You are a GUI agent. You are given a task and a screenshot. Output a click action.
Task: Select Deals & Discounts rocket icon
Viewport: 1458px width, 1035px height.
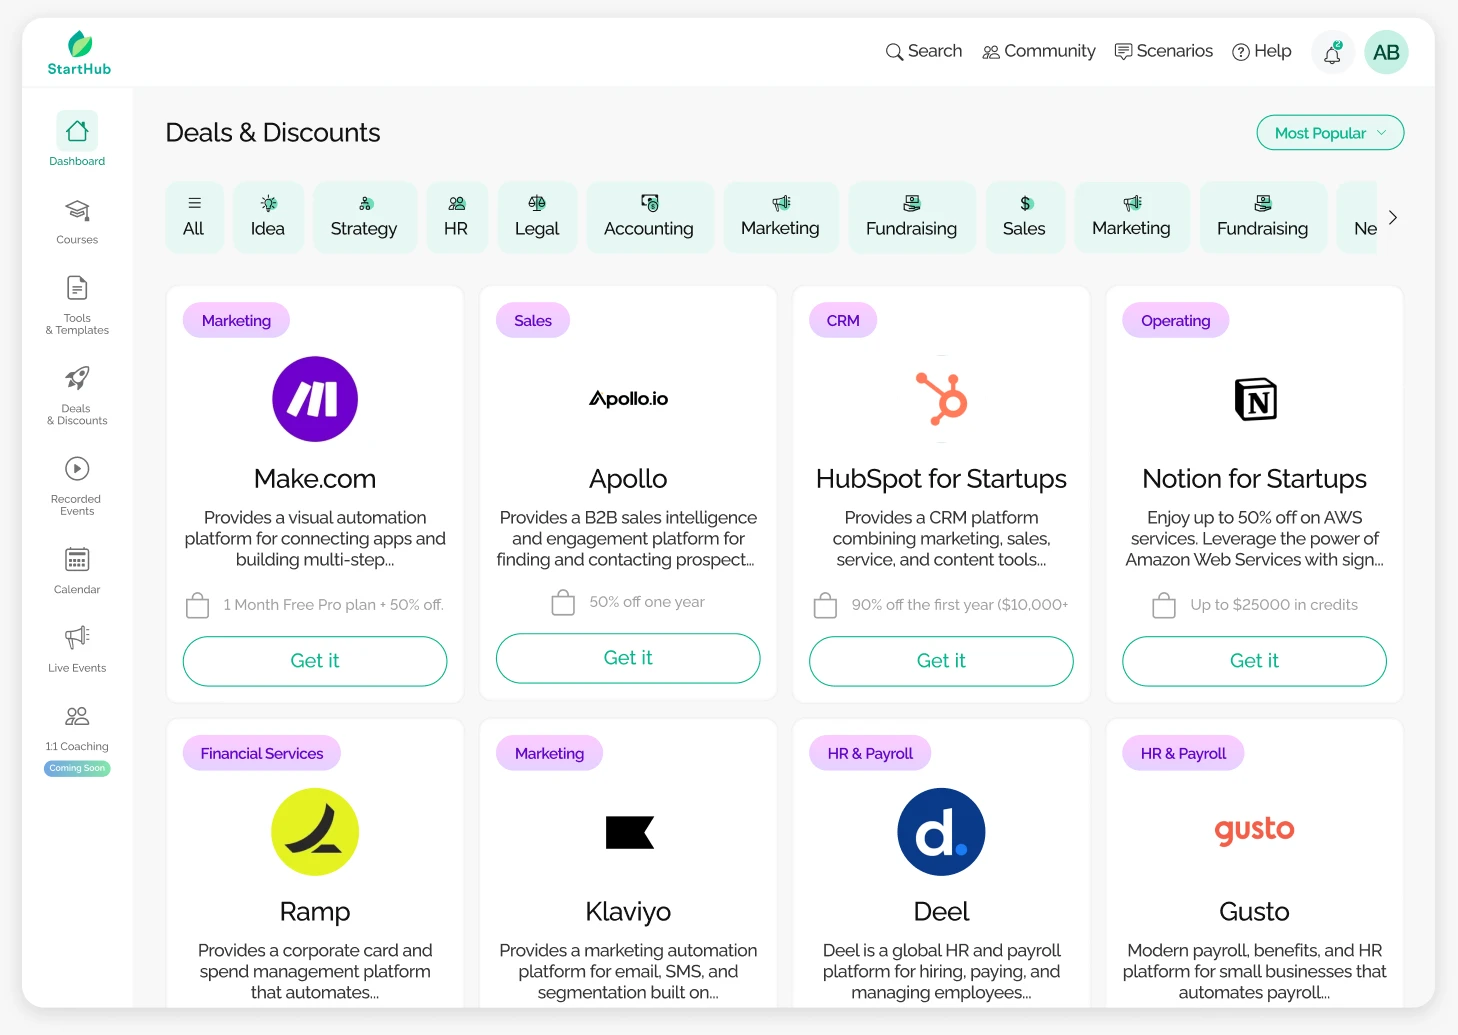(77, 378)
